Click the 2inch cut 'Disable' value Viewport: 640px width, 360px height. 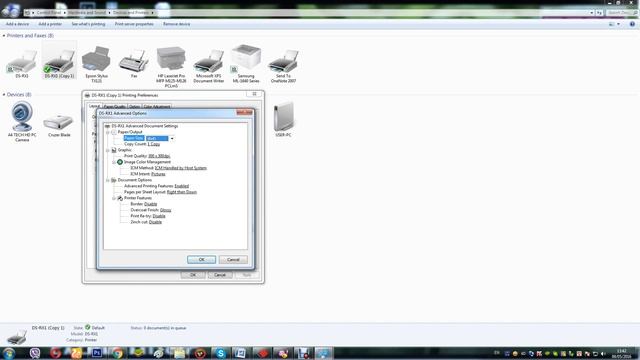pyautogui.click(x=155, y=222)
